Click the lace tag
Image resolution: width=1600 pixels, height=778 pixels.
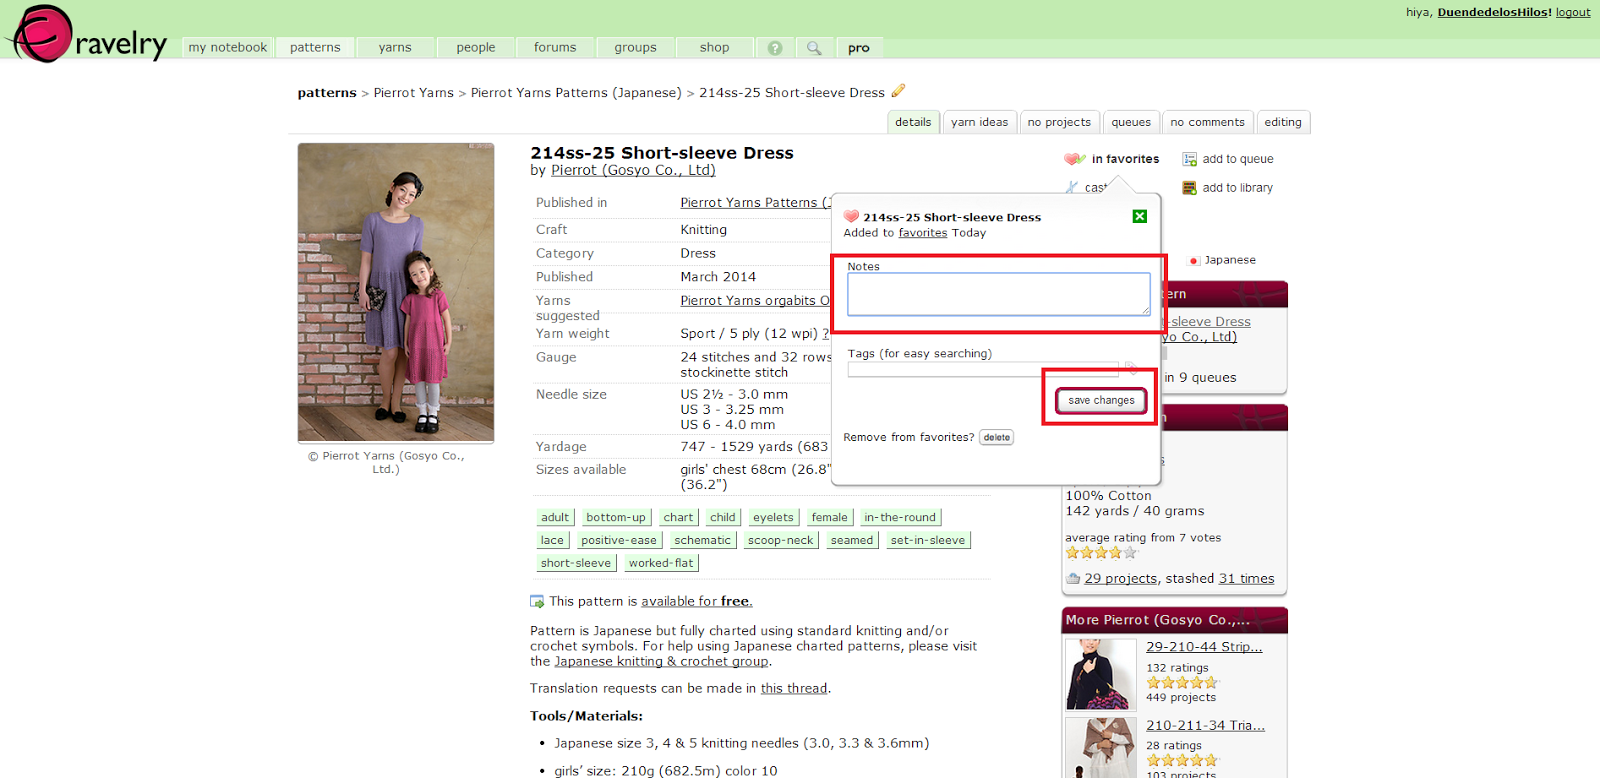pyautogui.click(x=552, y=540)
